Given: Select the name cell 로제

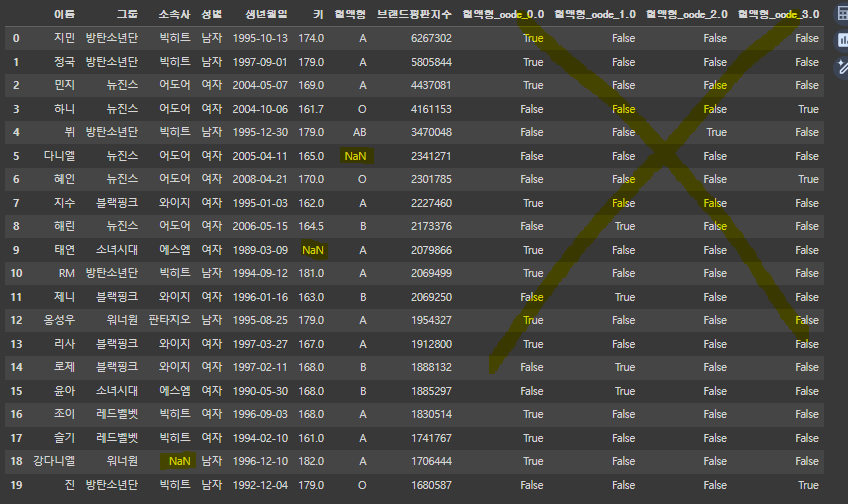Looking at the screenshot, I should (x=64, y=367).
